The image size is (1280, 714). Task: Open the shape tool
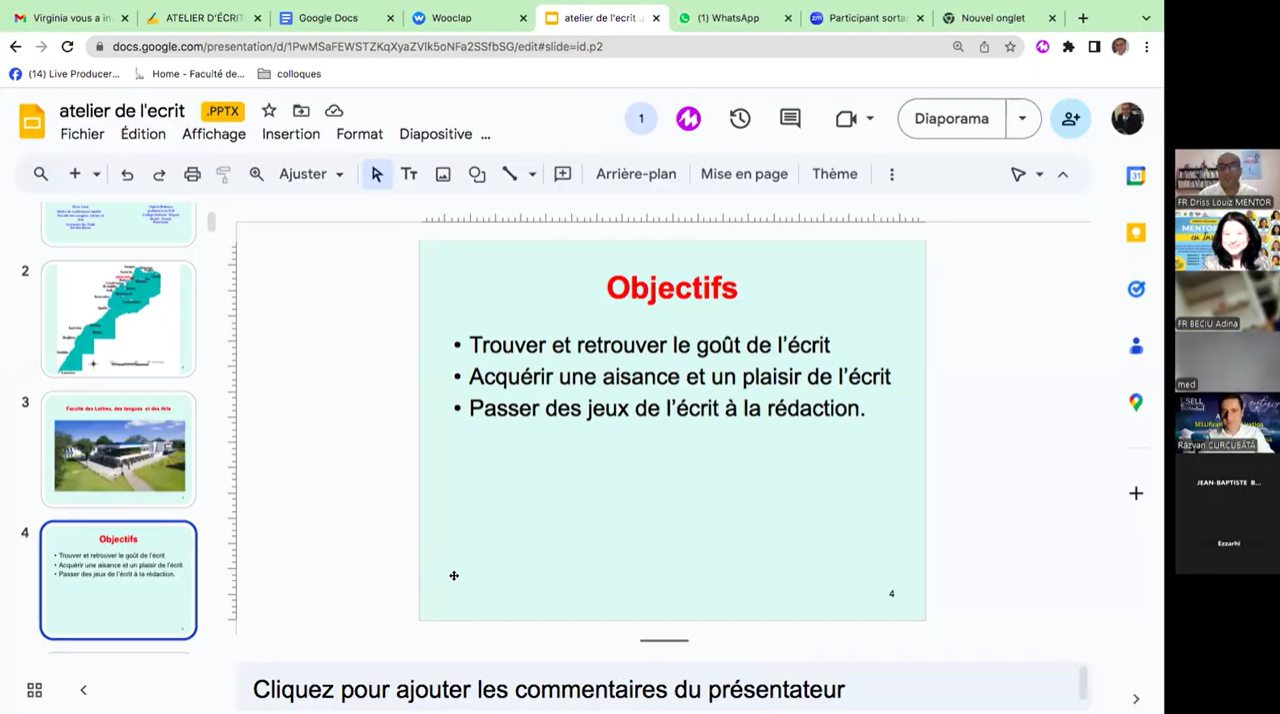[477, 174]
